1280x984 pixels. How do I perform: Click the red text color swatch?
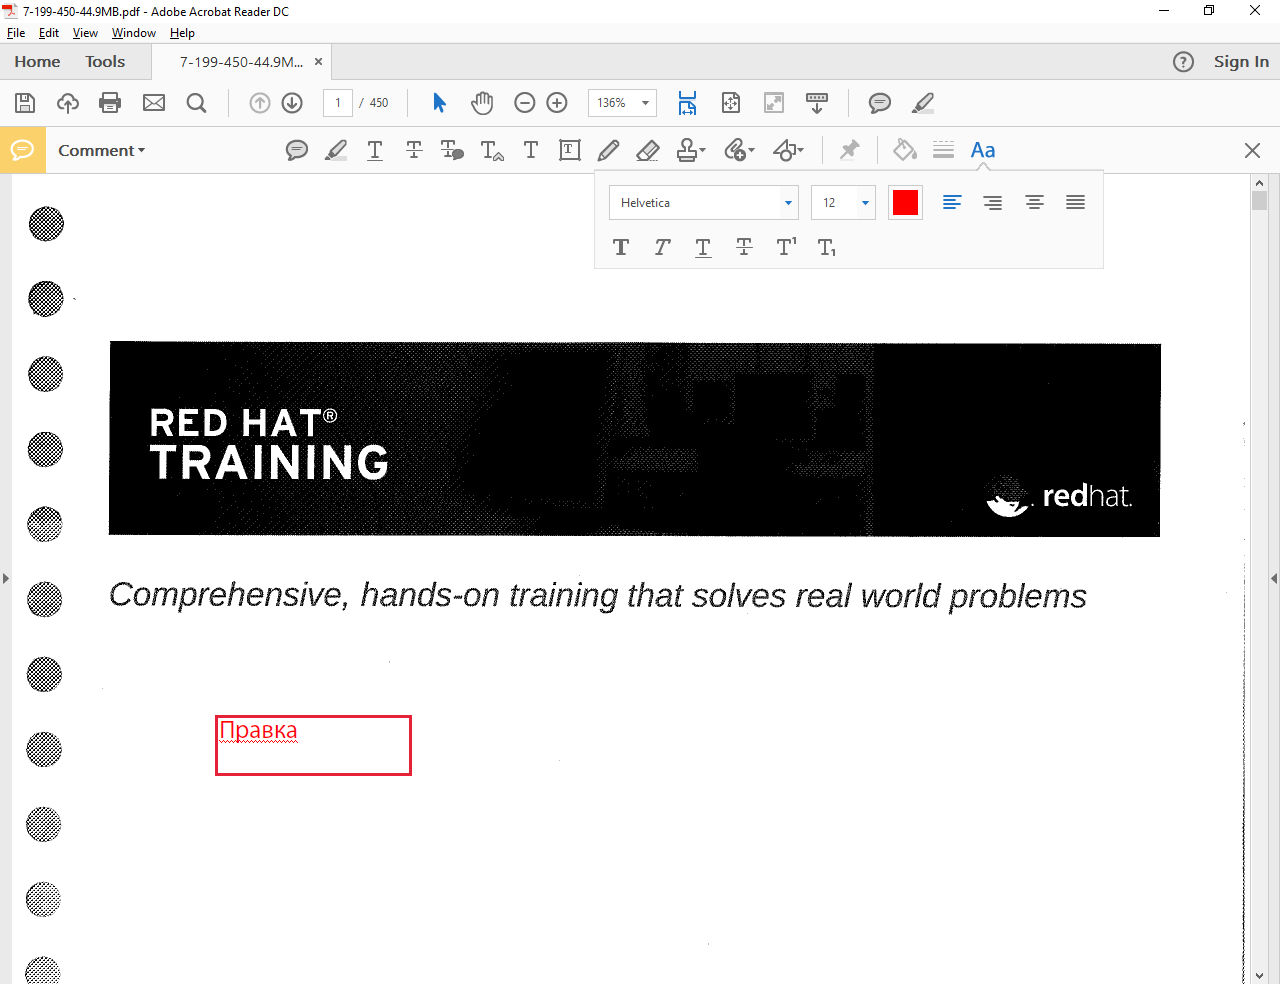click(905, 203)
